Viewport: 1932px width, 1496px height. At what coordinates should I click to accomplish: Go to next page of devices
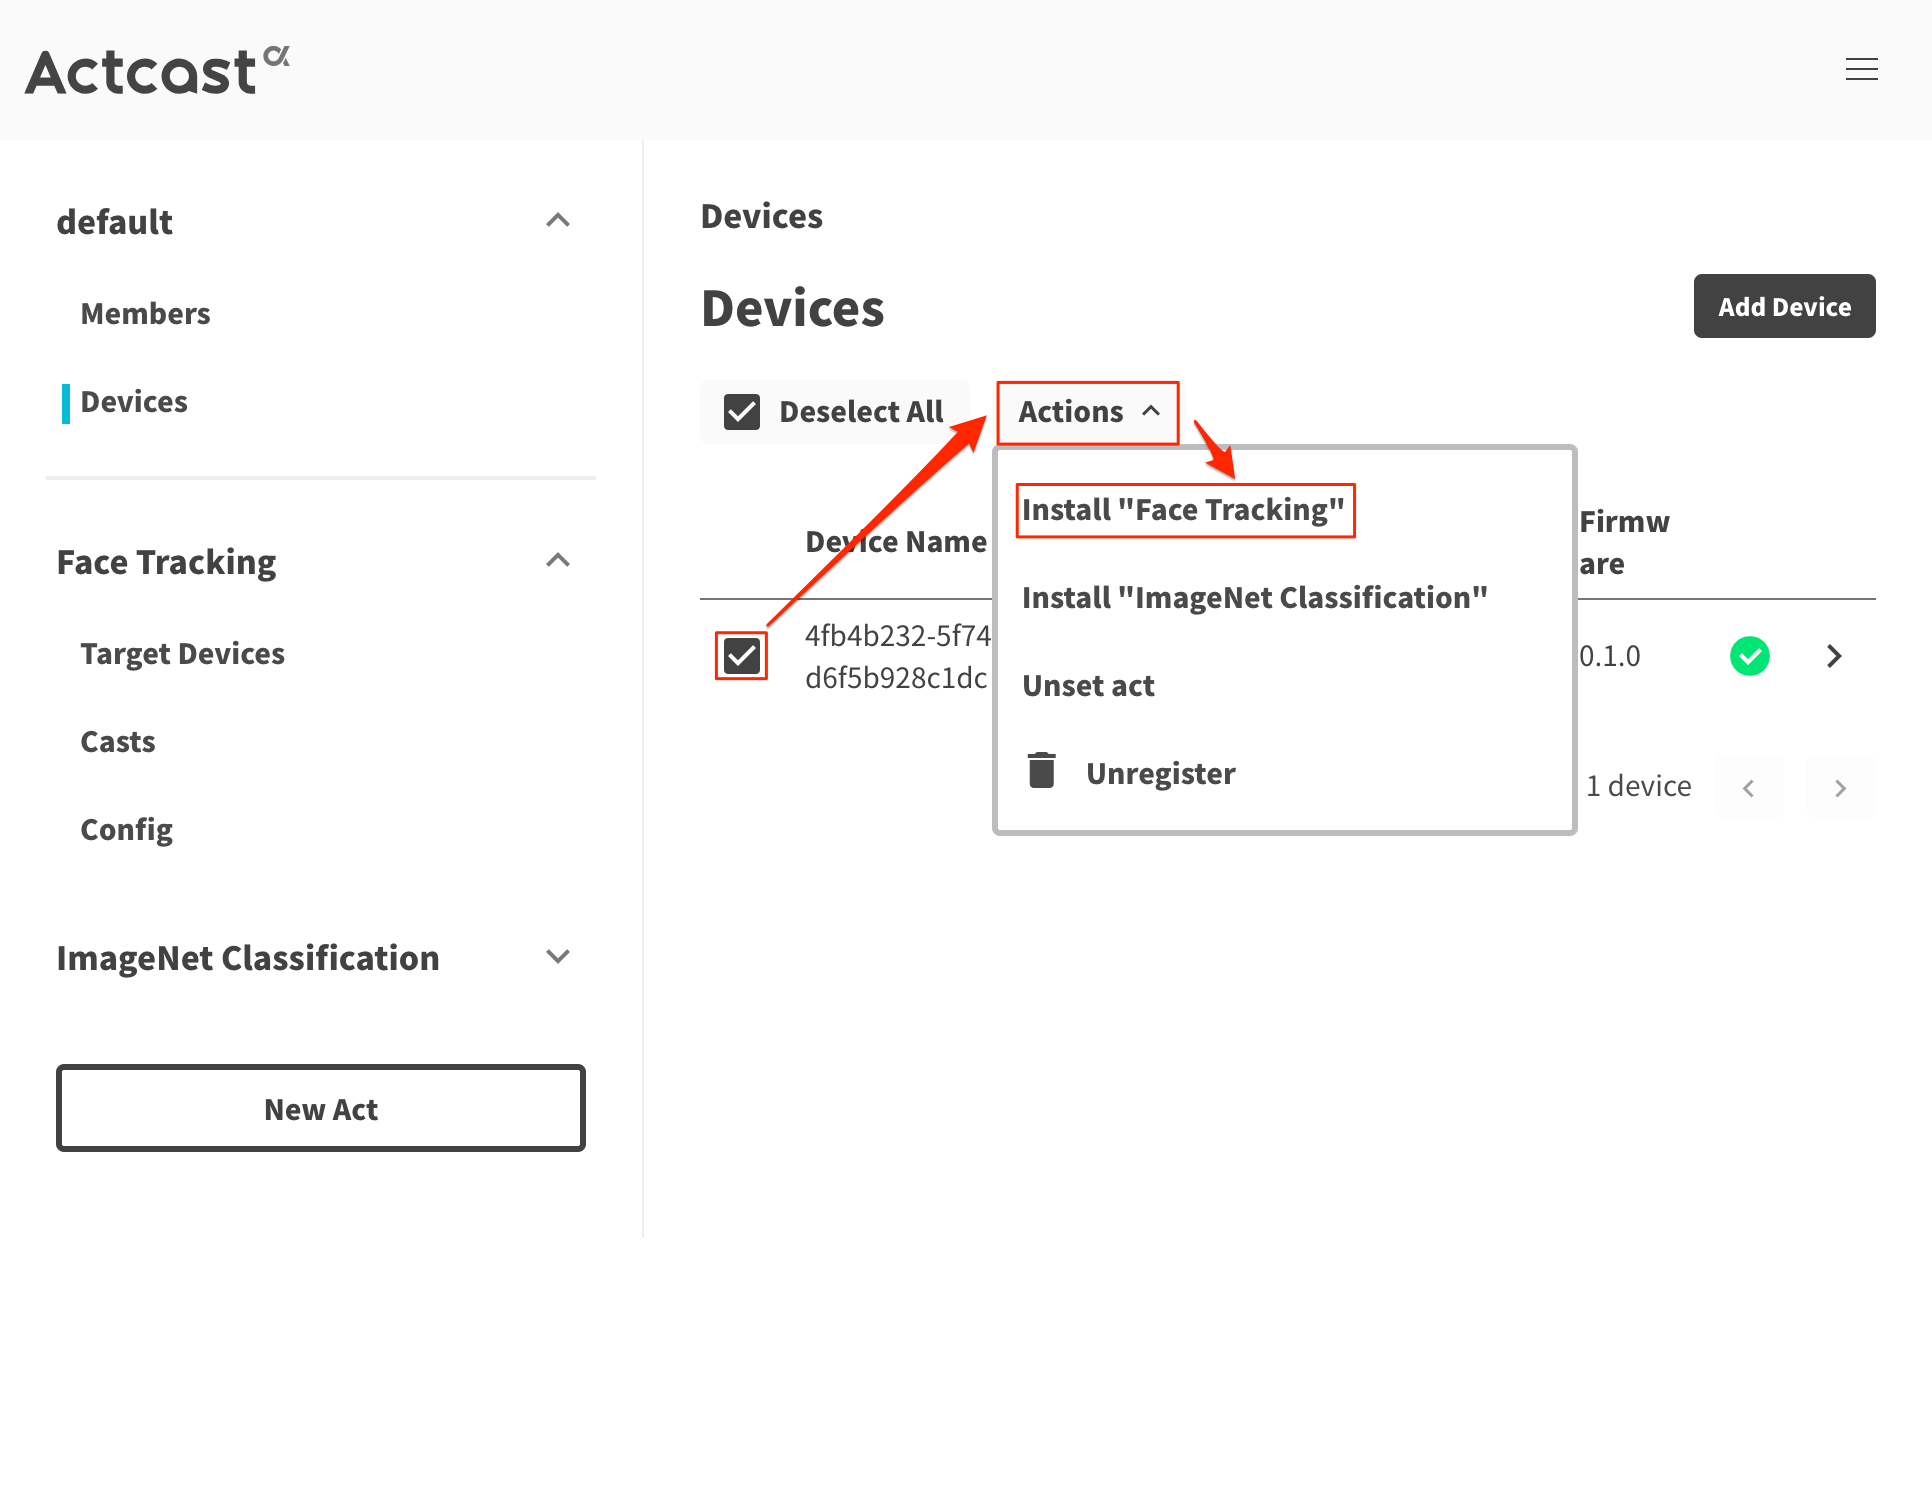[x=1840, y=788]
